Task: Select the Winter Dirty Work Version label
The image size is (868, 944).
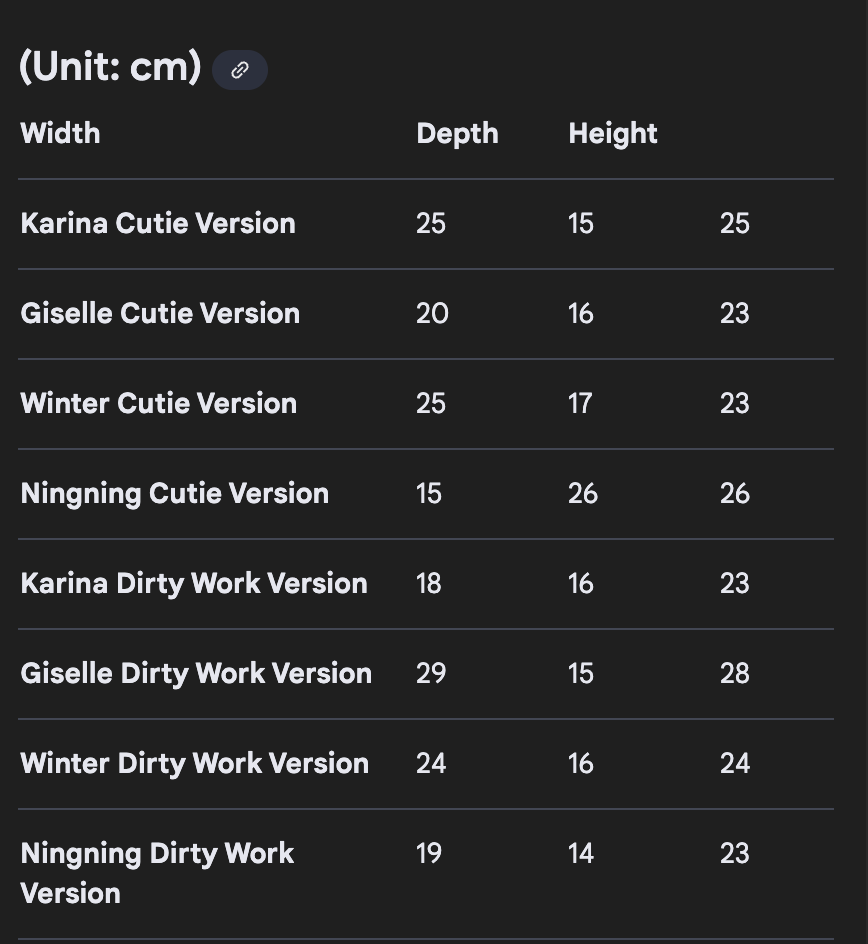Action: pyautogui.click(x=194, y=763)
